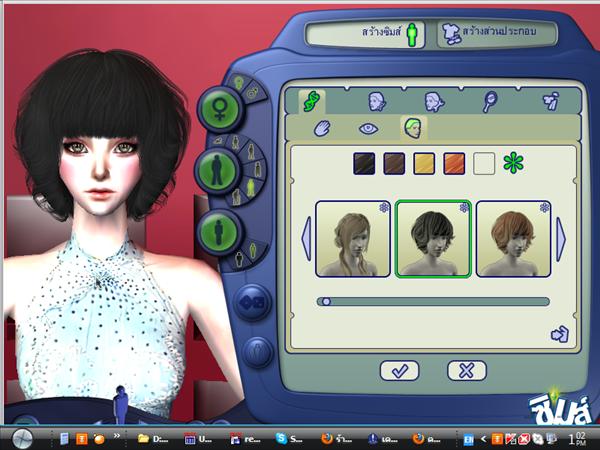600x450 pixels.
Task: Click custom star on black bob thumbnail
Action: click(x=464, y=207)
